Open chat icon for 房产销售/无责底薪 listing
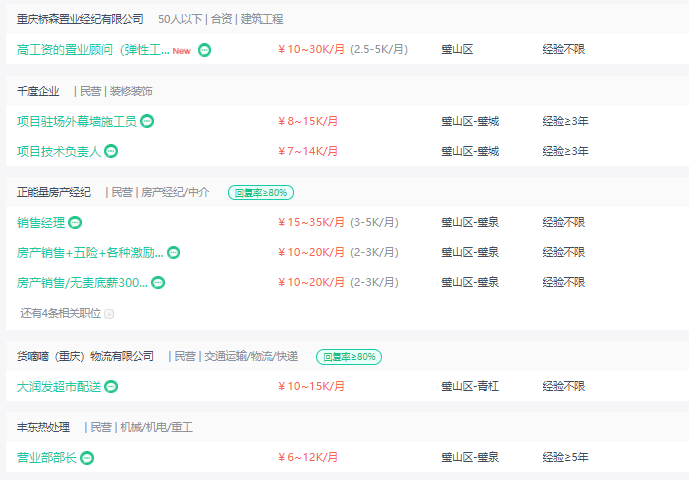Viewport: 689px width, 480px height. tap(158, 283)
